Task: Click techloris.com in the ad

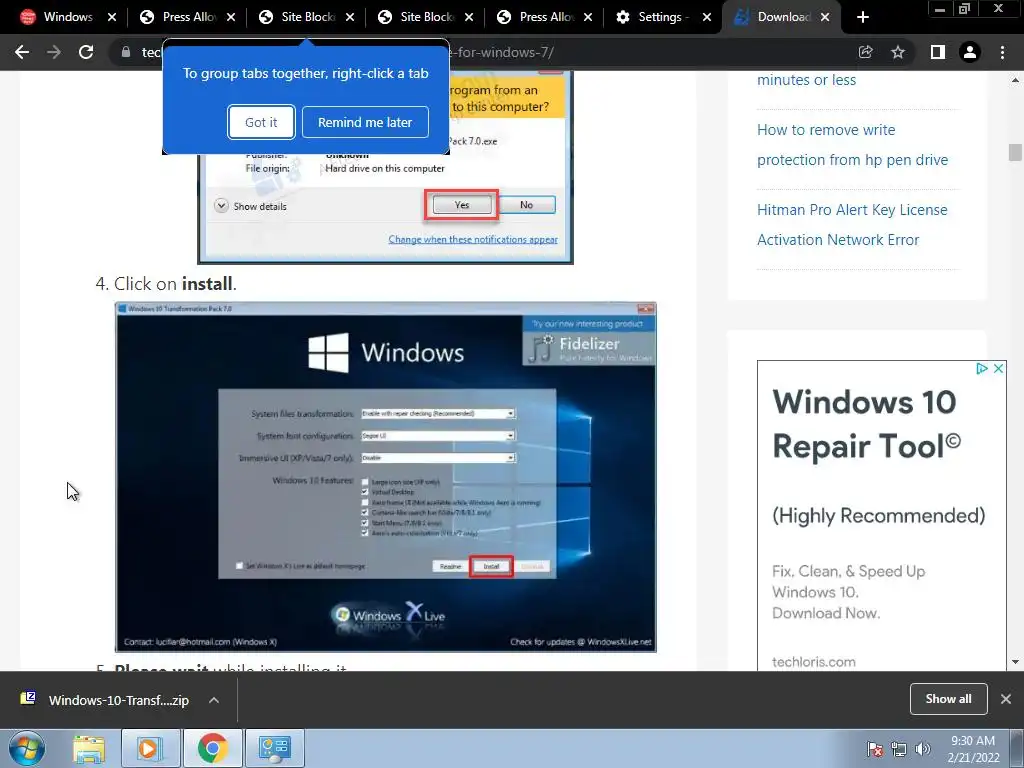Action: pyautogui.click(x=814, y=662)
